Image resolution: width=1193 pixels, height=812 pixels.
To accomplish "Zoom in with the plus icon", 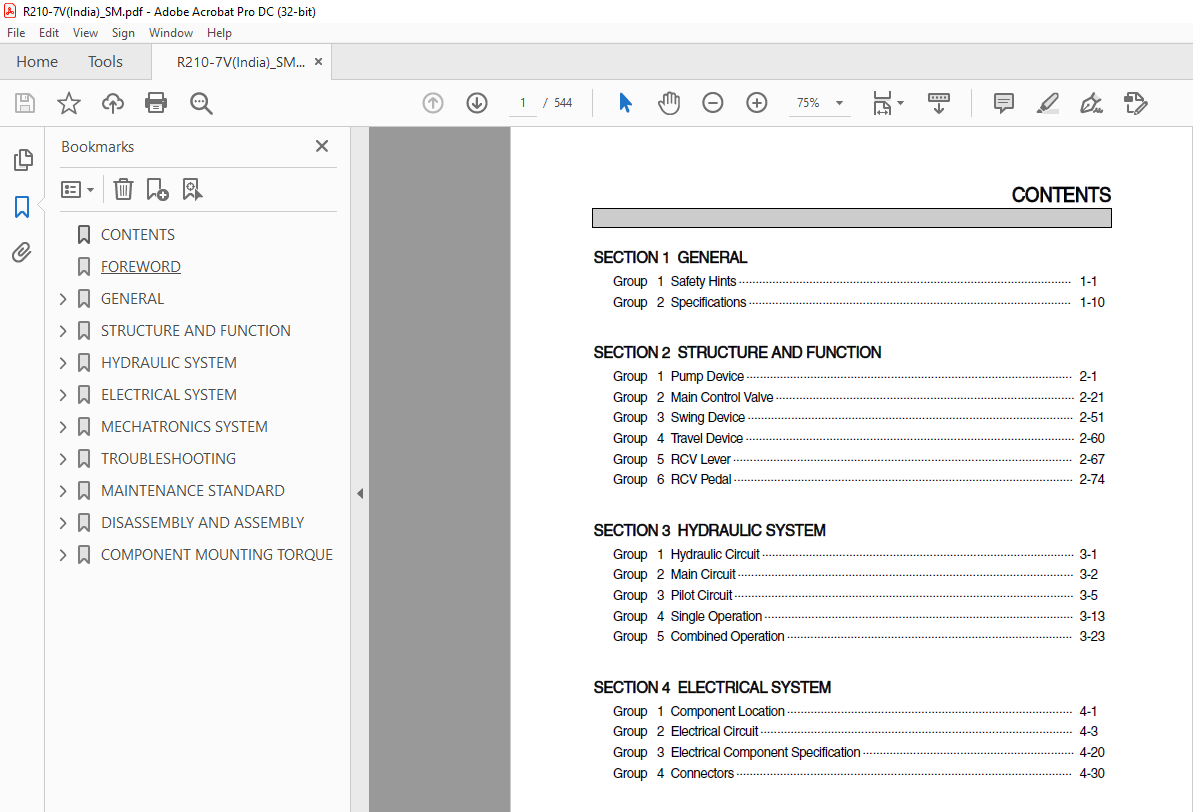I will tap(757, 103).
